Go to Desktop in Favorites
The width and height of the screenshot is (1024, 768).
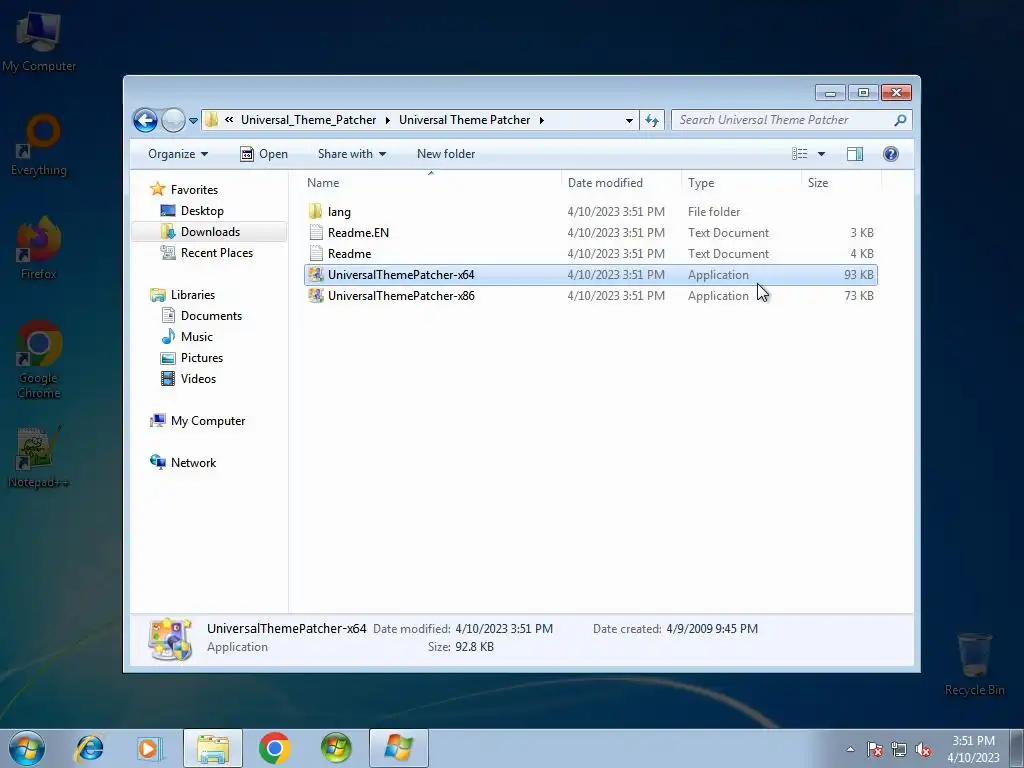[x=202, y=211]
